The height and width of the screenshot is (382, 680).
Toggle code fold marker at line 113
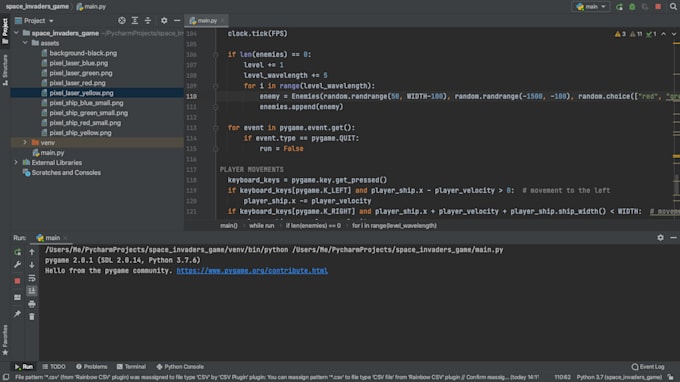216,127
